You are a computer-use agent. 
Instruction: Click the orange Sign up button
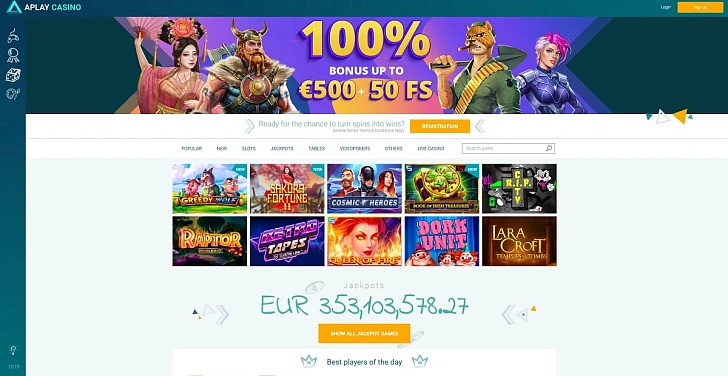click(x=700, y=7)
